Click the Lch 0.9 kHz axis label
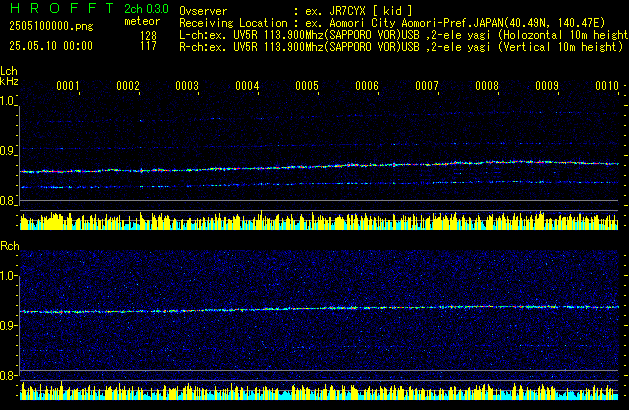 7,151
